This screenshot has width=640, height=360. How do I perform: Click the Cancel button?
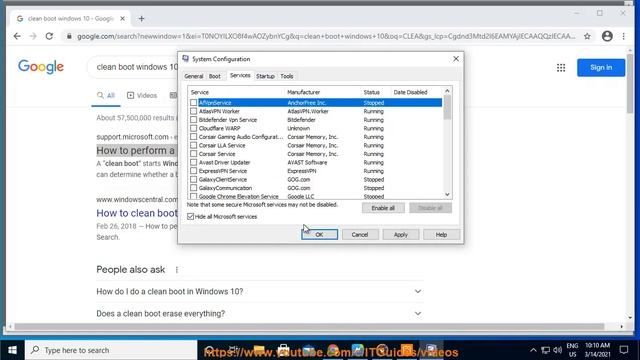point(360,235)
